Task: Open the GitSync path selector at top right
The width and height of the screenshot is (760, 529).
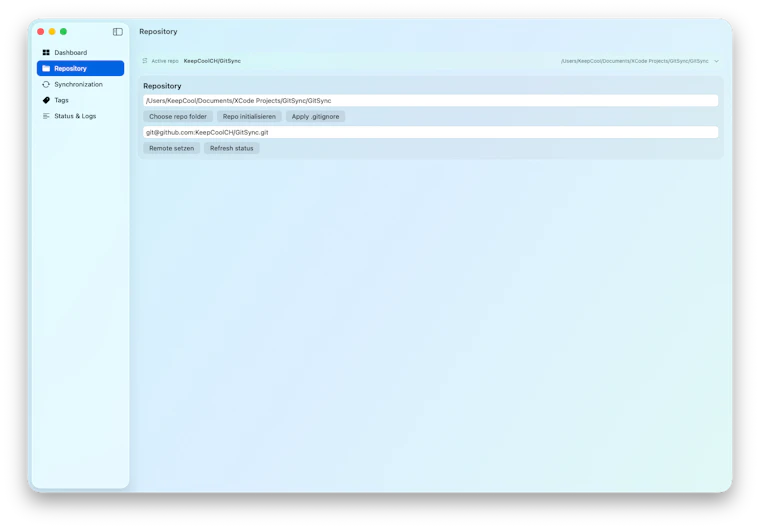Action: point(640,61)
